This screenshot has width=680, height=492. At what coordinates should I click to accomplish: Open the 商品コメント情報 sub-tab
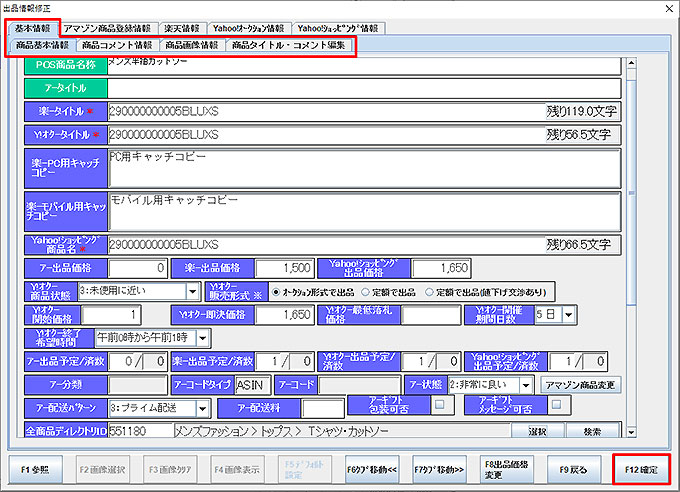pos(118,45)
